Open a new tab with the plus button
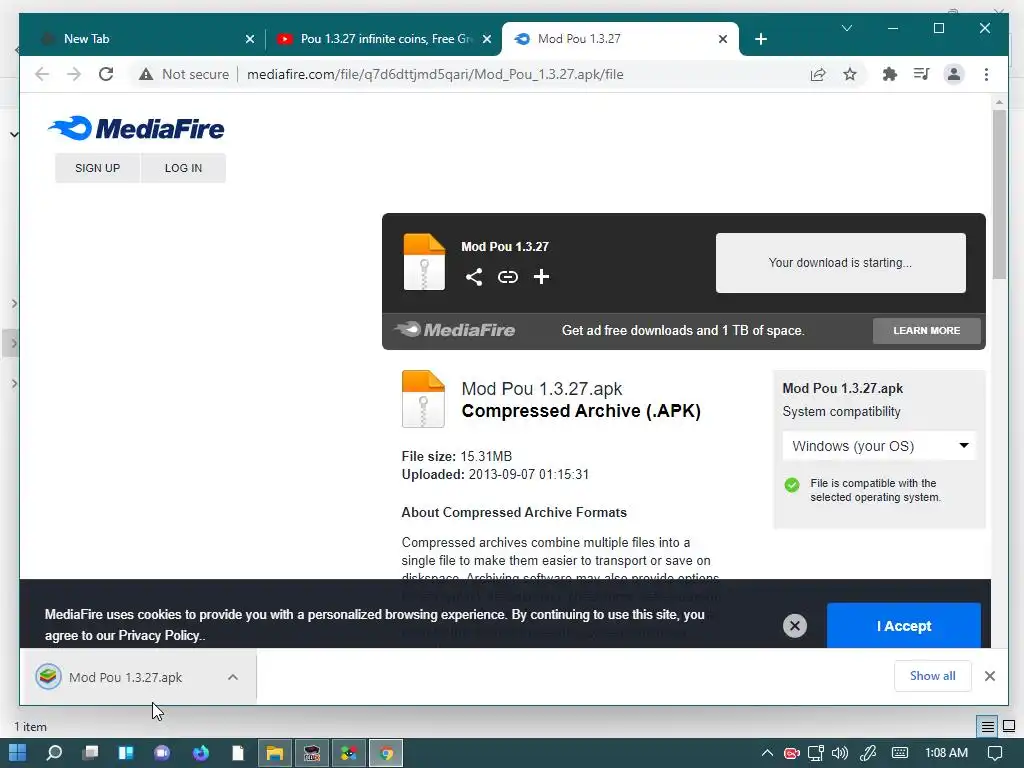1024x768 pixels. pos(761,39)
